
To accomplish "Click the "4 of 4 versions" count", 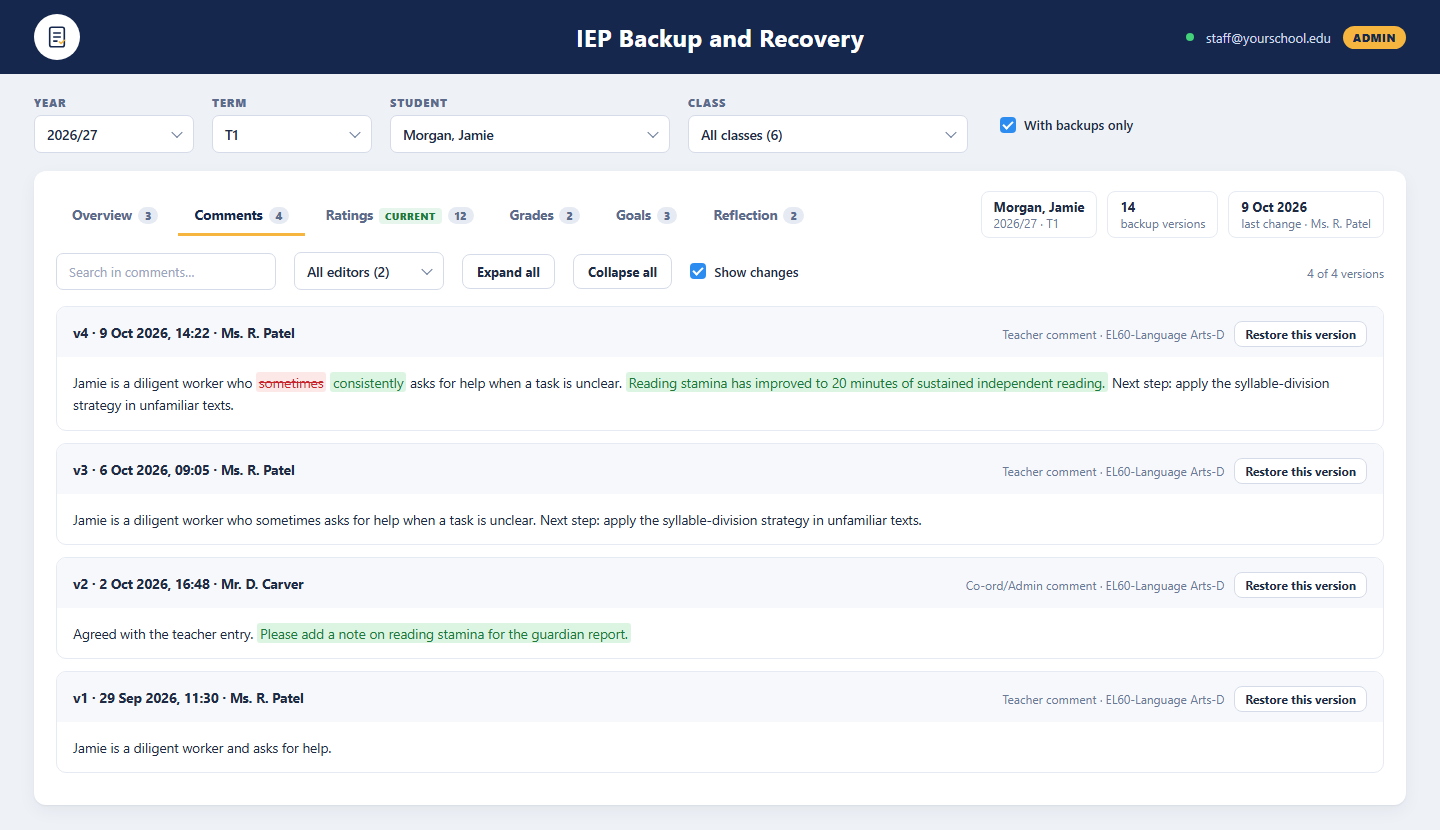I will (1345, 273).
